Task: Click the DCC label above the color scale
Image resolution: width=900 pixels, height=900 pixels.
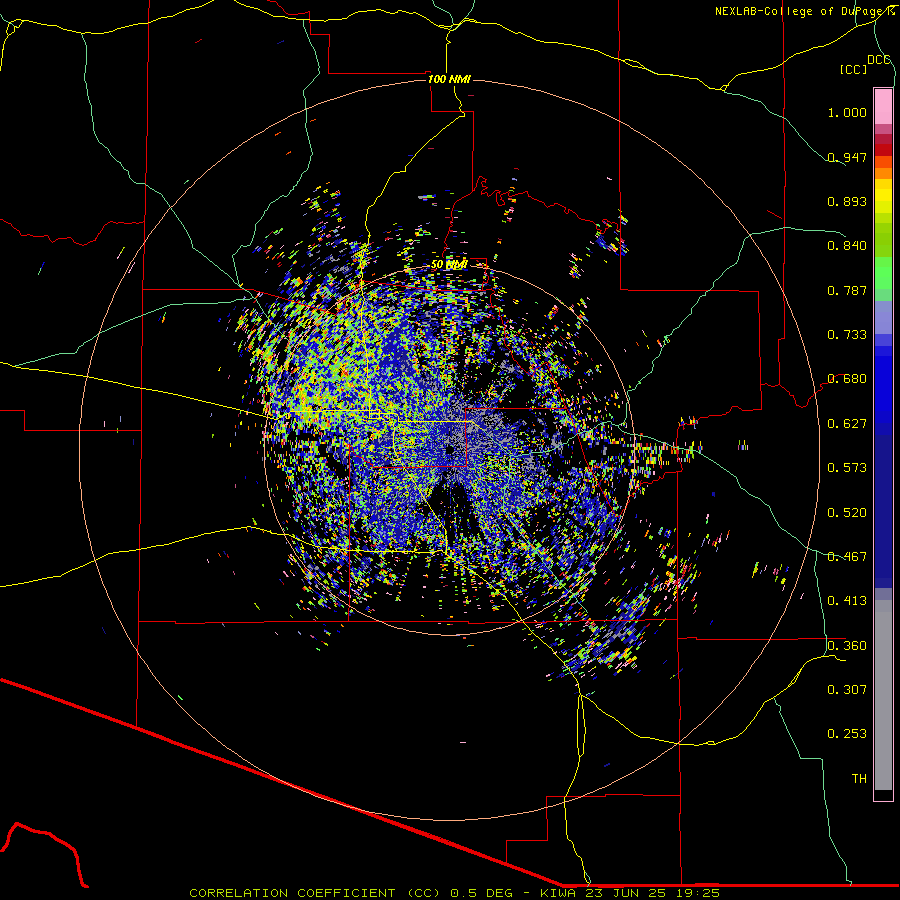Action: 878,60
